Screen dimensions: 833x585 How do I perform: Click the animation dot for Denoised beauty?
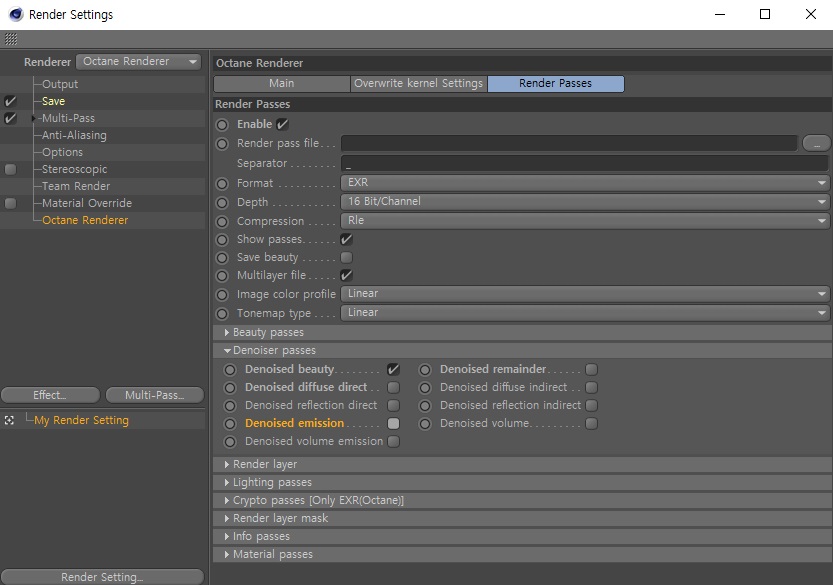tap(230, 370)
